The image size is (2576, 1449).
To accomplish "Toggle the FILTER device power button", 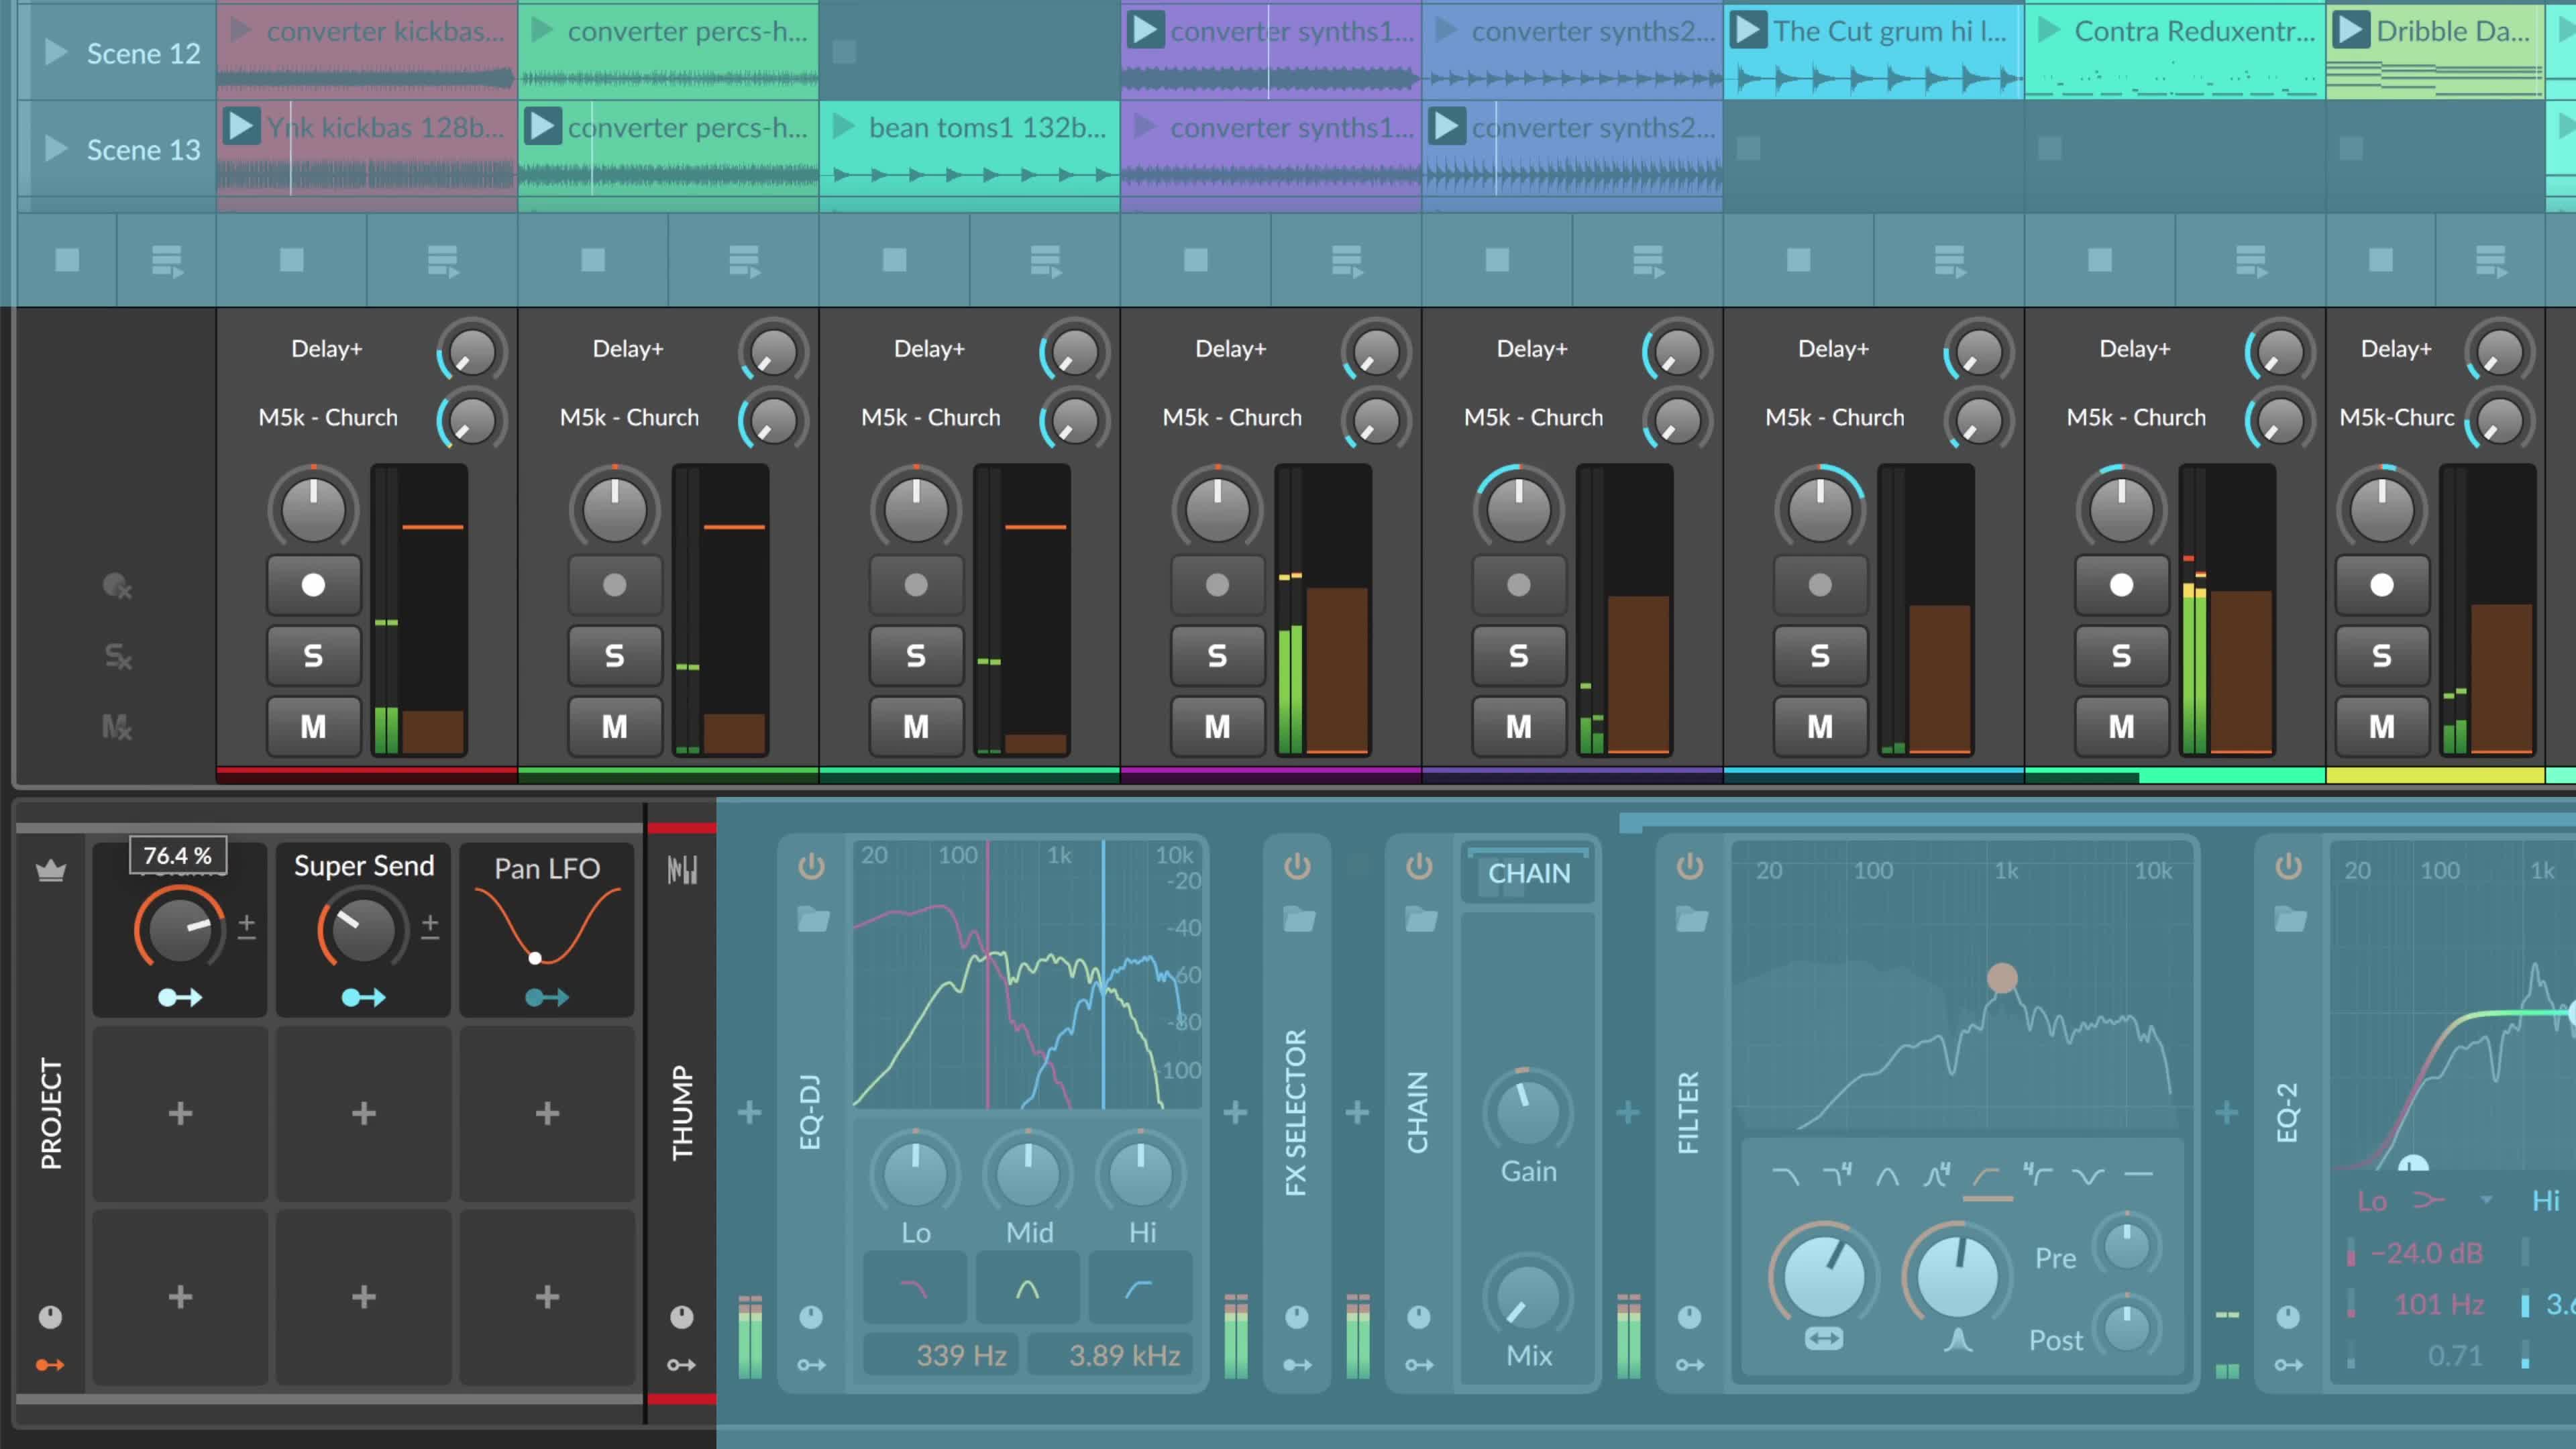I will pos(1689,866).
